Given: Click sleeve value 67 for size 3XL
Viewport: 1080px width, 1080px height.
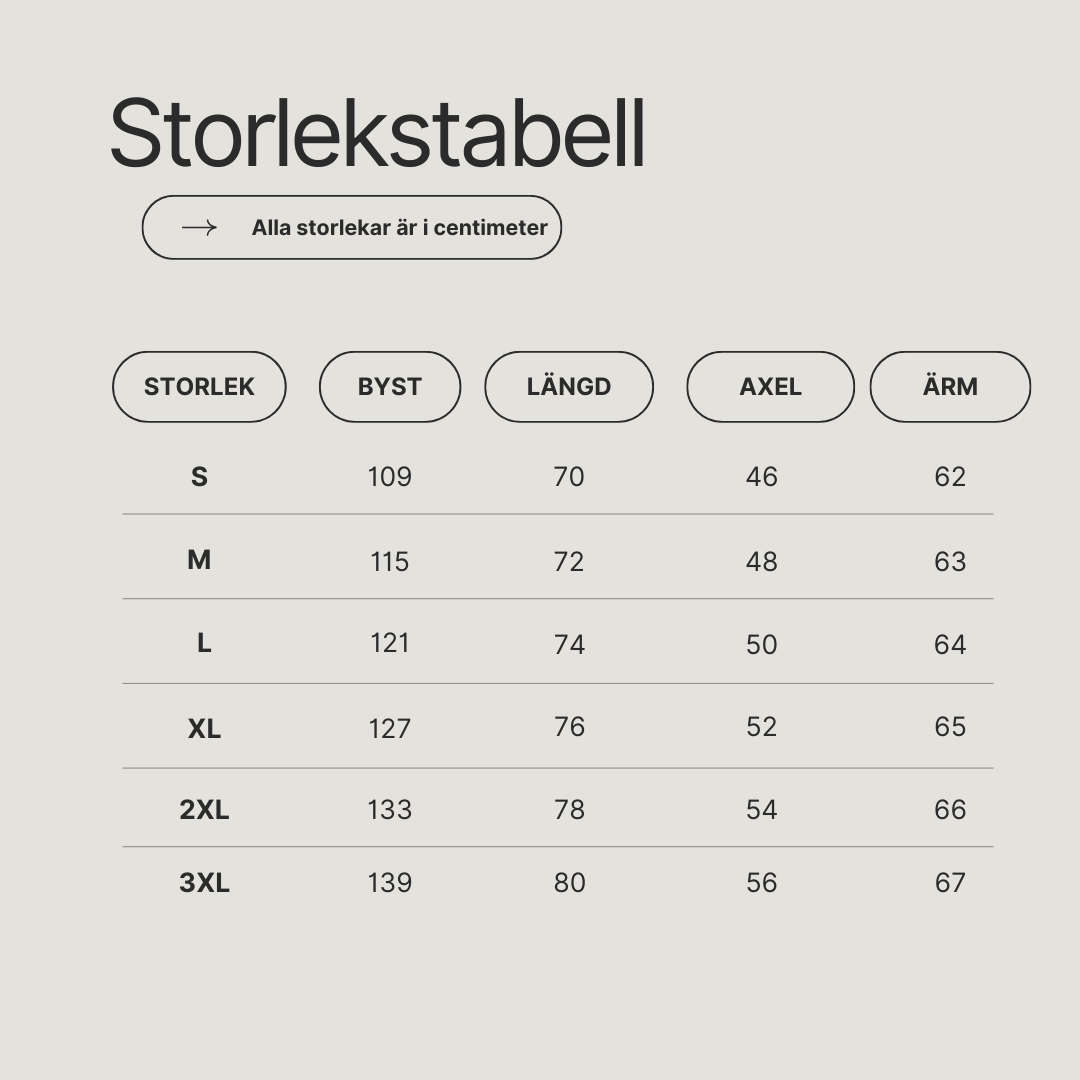Looking at the screenshot, I should pyautogui.click(x=951, y=883).
